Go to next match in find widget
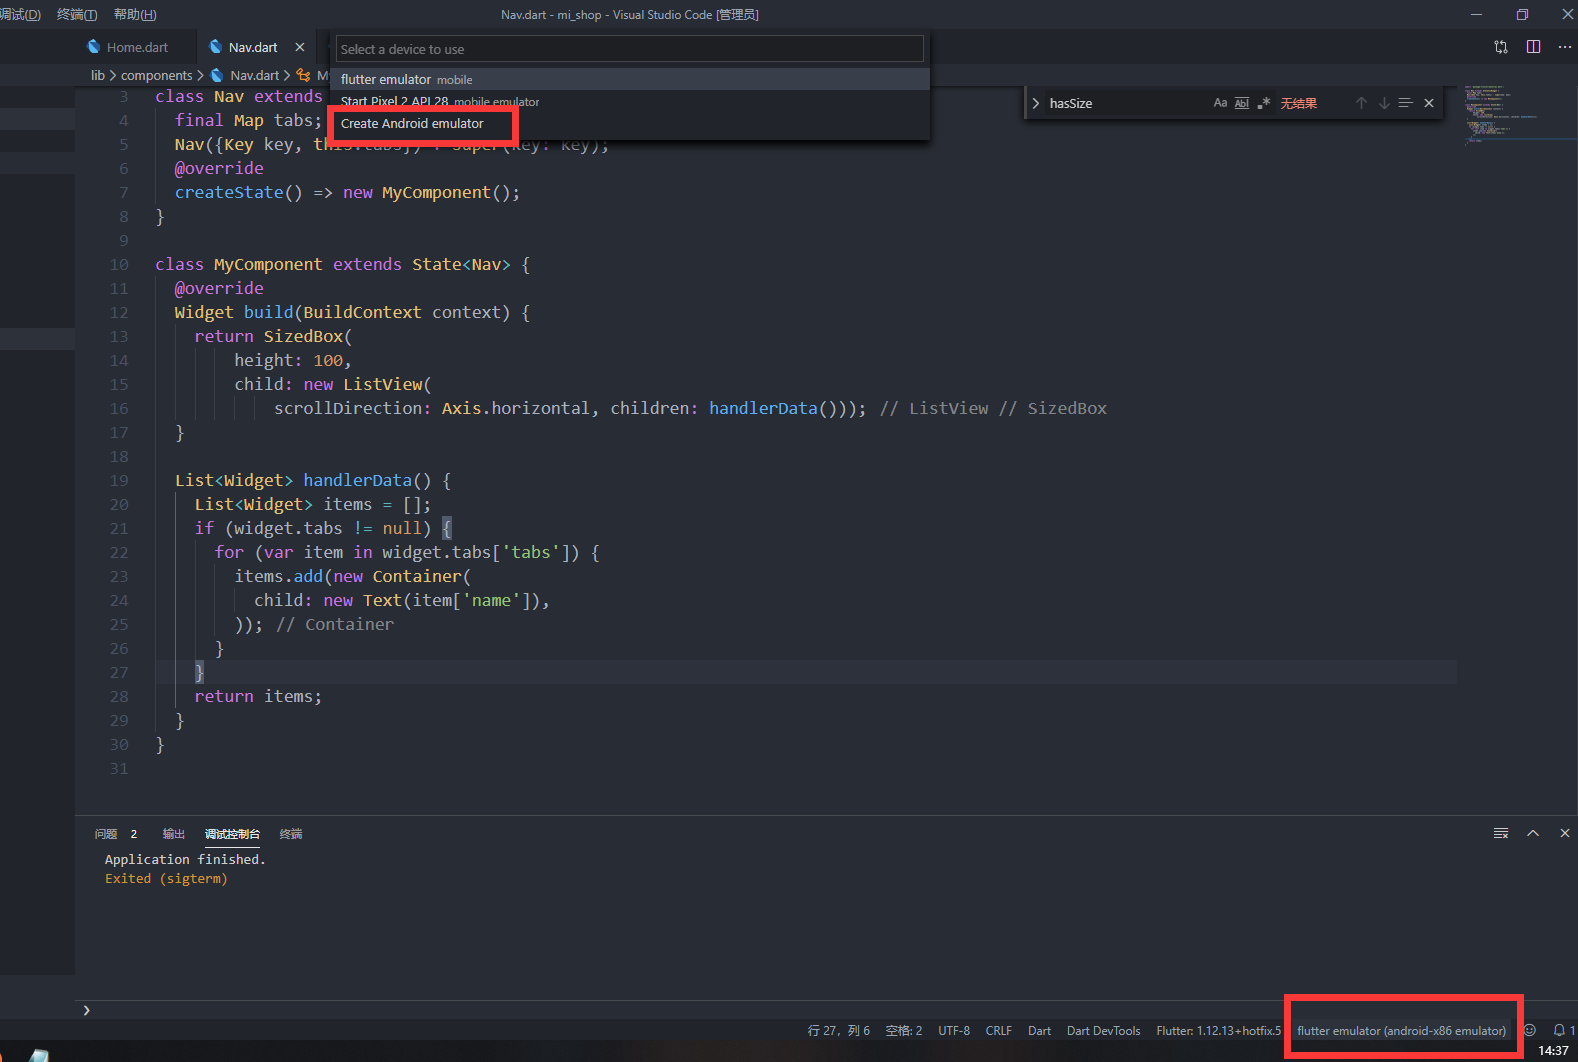 click(1384, 103)
